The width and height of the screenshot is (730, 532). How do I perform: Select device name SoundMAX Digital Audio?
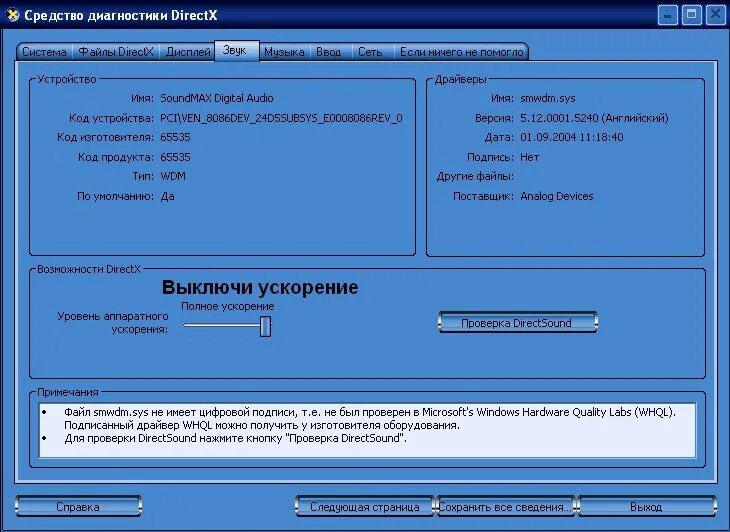[216, 98]
